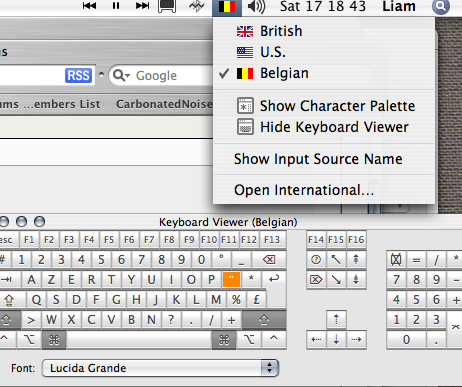Image resolution: width=462 pixels, height=387 pixels.
Task: Click the M key
Action: click(x=216, y=299)
